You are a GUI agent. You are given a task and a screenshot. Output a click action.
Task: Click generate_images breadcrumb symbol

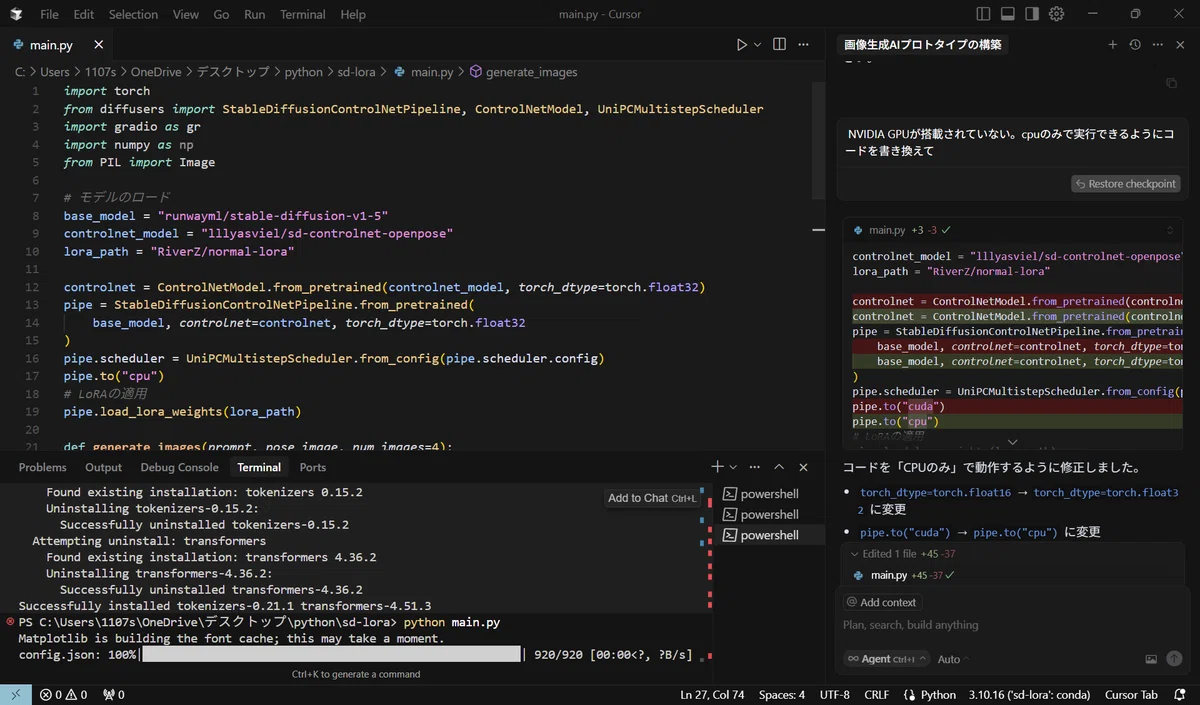tap(523, 72)
